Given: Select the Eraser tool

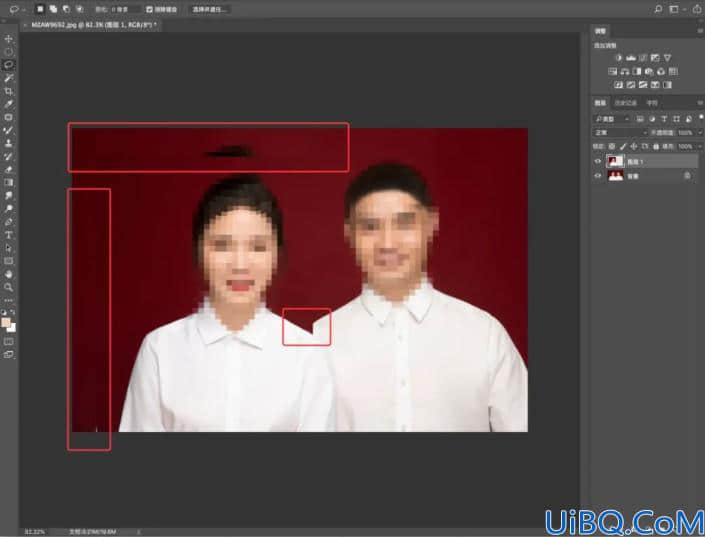Looking at the screenshot, I should click(9, 170).
